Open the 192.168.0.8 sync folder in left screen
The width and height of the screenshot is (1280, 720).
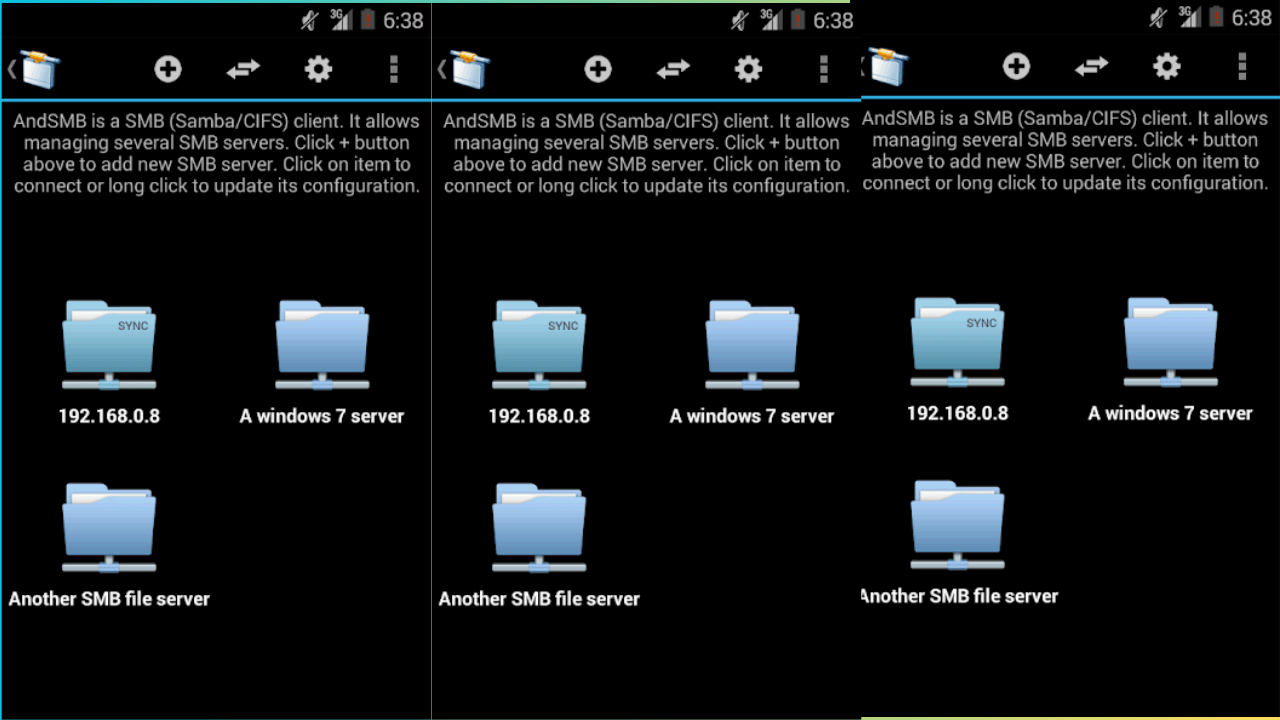click(x=109, y=345)
